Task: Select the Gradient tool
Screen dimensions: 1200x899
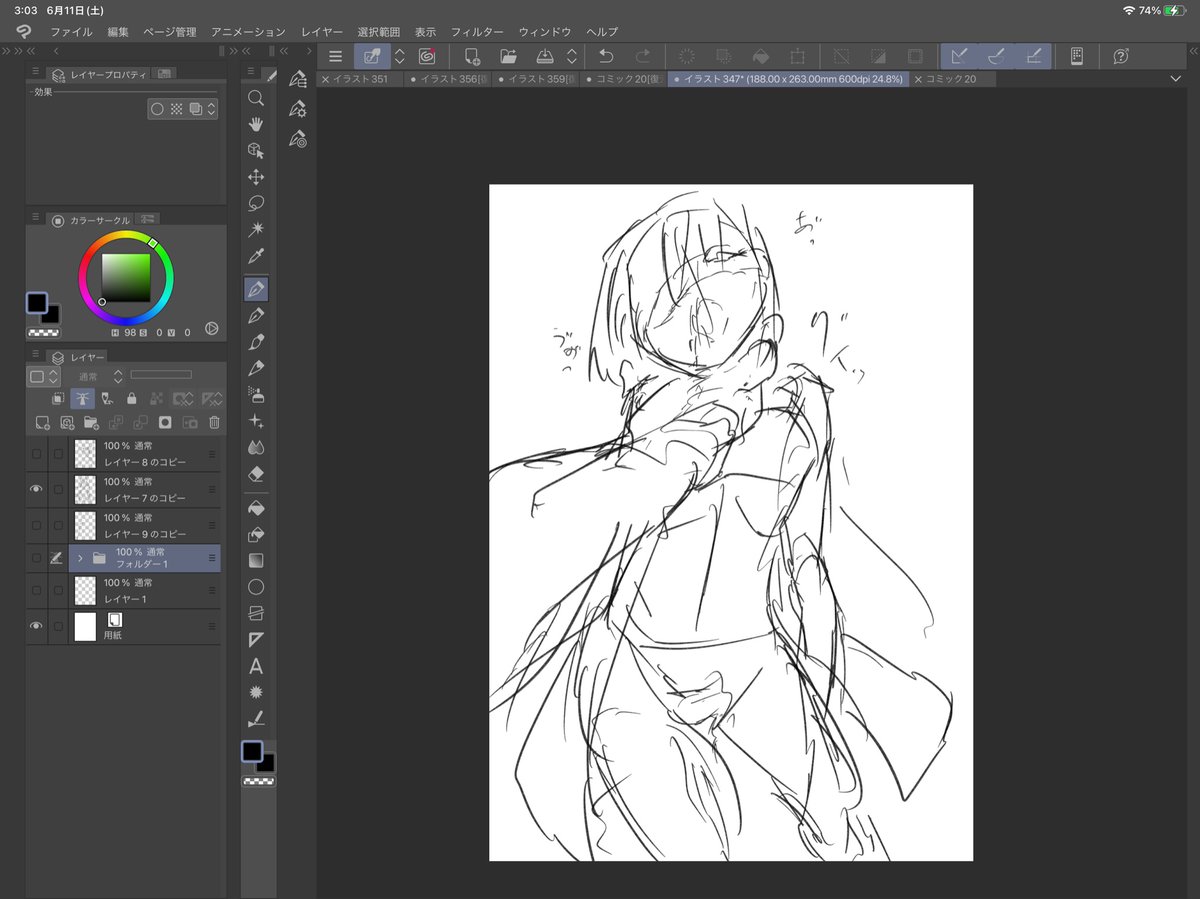Action: click(256, 560)
